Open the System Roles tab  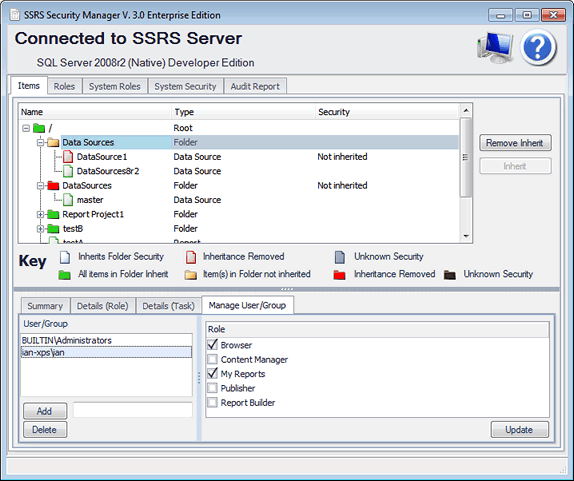click(115, 86)
